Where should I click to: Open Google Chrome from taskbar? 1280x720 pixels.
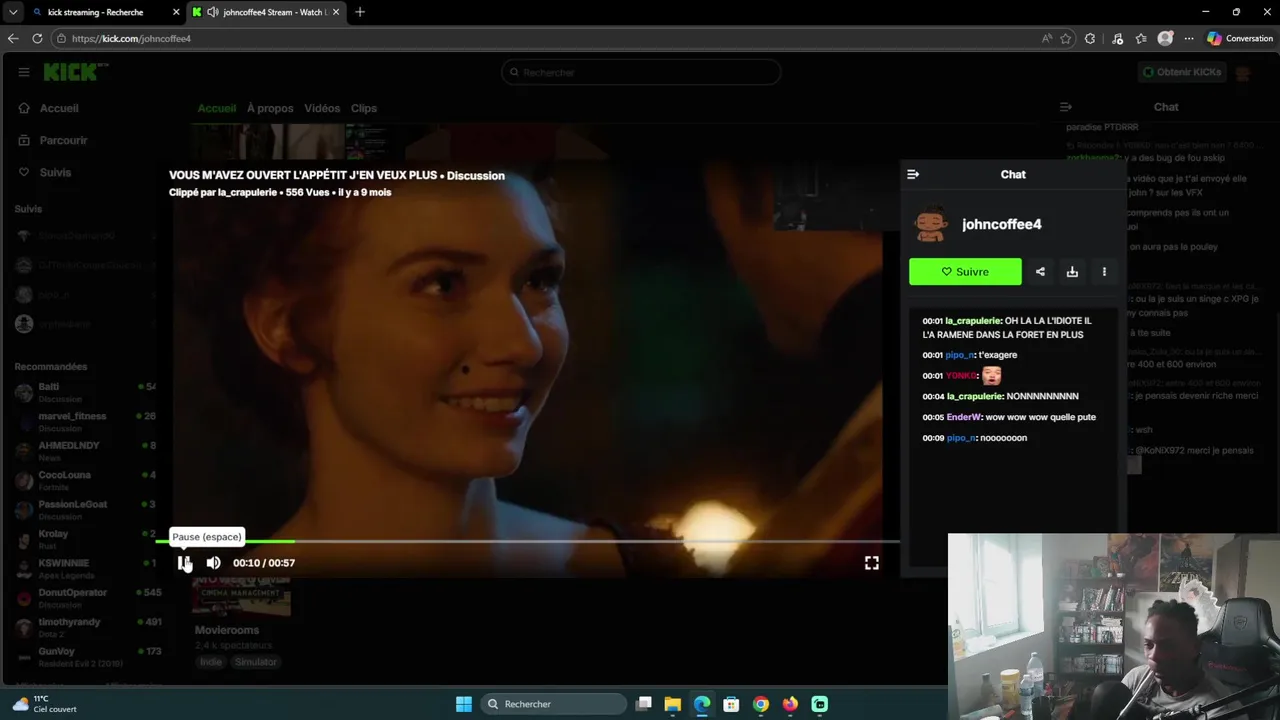click(761, 704)
